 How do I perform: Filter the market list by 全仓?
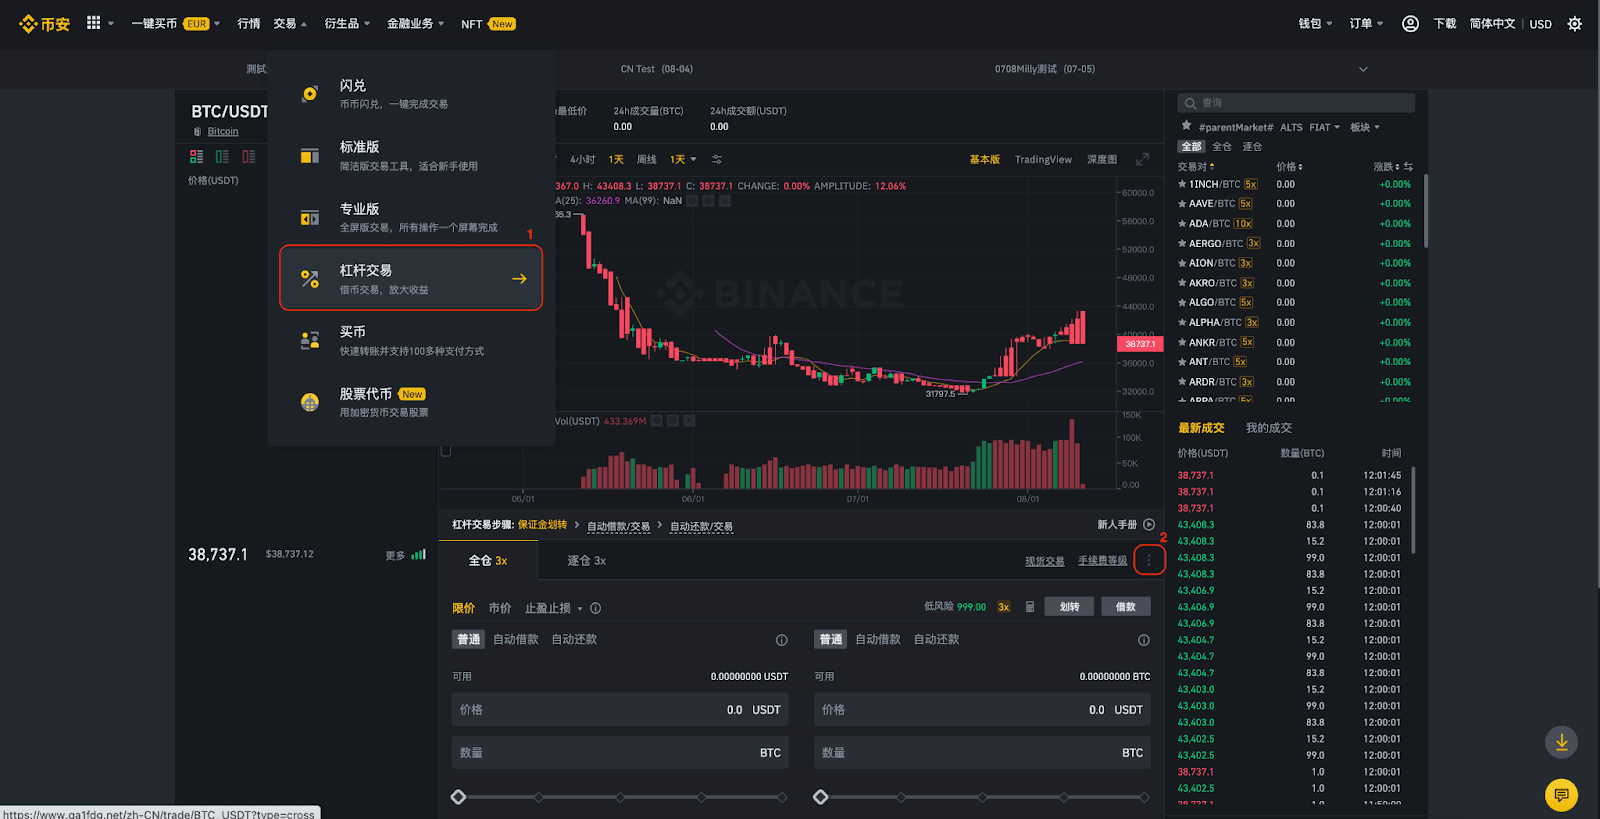click(1222, 147)
